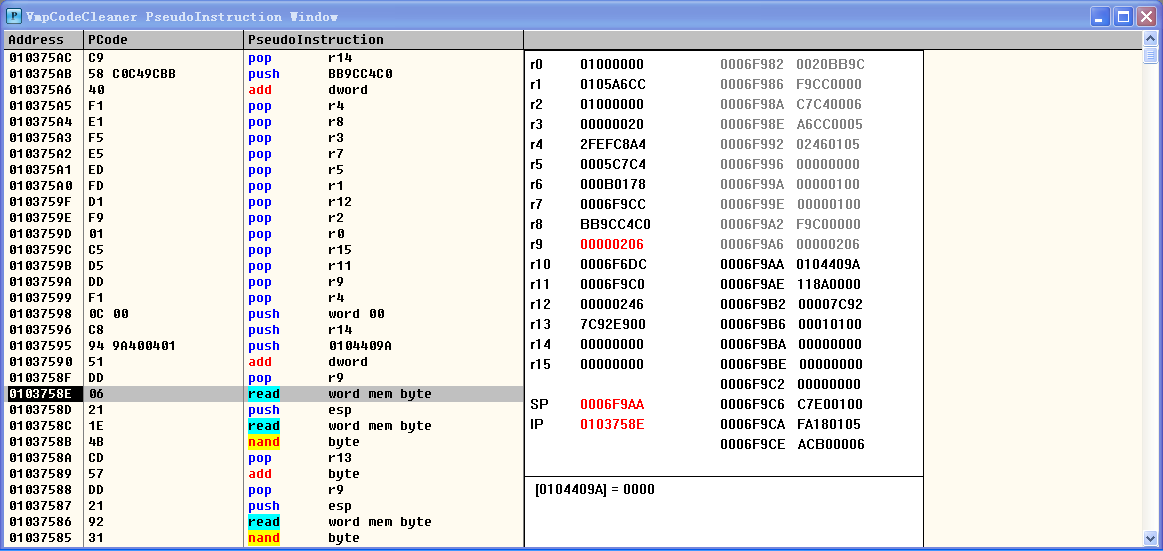1163x551 pixels.
Task: Select row at address 0103759A
Action: (264, 282)
